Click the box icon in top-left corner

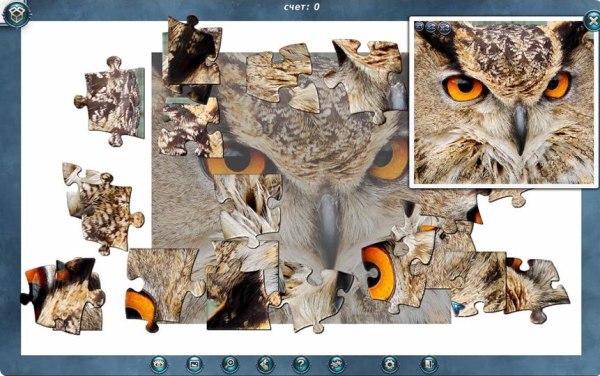pyautogui.click(x=16, y=15)
